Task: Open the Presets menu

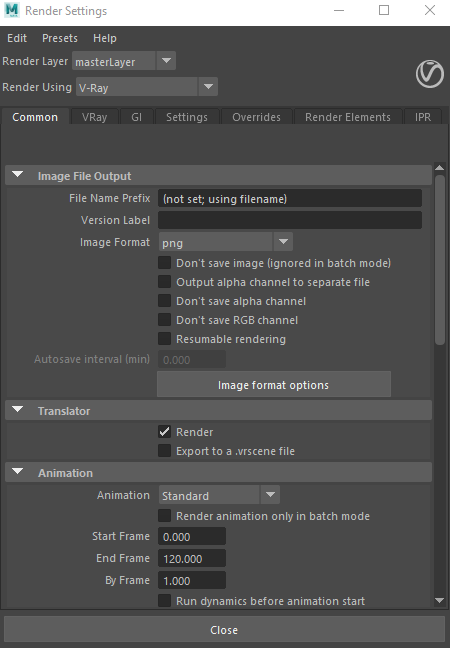Action: (x=60, y=38)
